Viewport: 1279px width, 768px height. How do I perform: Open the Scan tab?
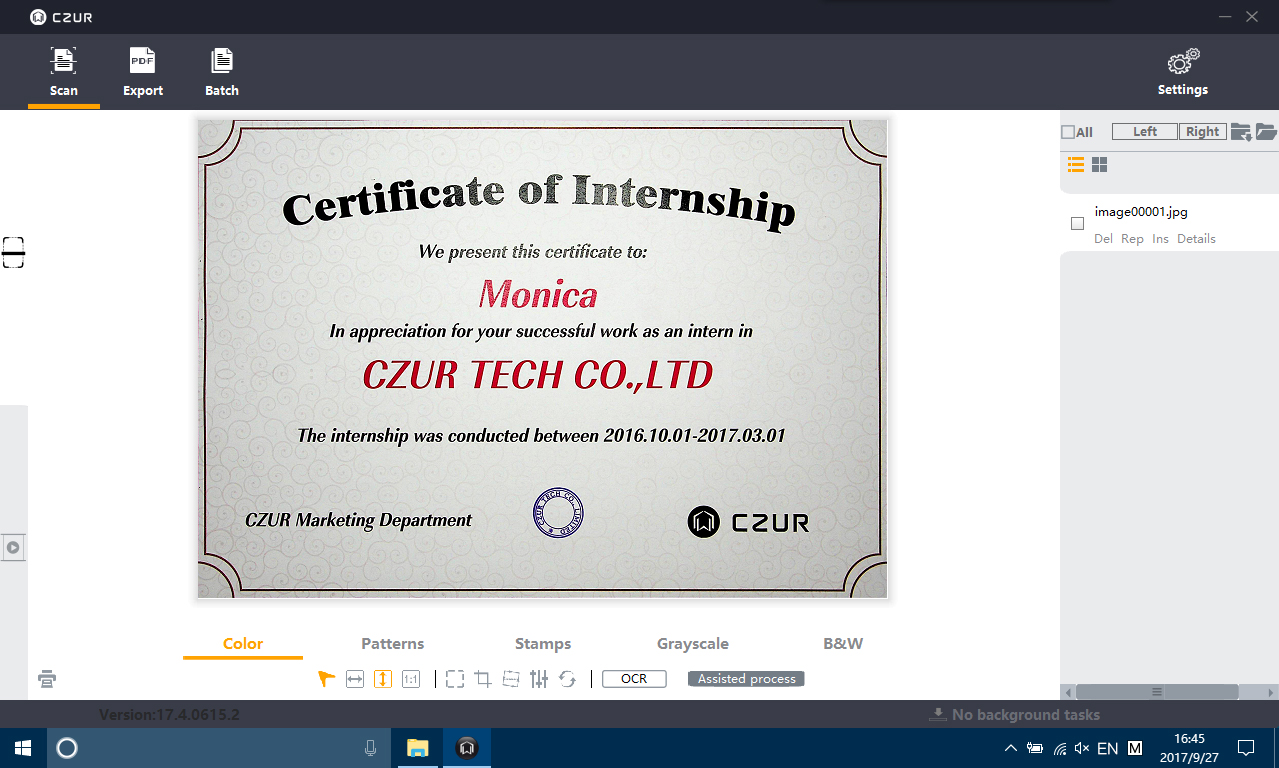64,72
